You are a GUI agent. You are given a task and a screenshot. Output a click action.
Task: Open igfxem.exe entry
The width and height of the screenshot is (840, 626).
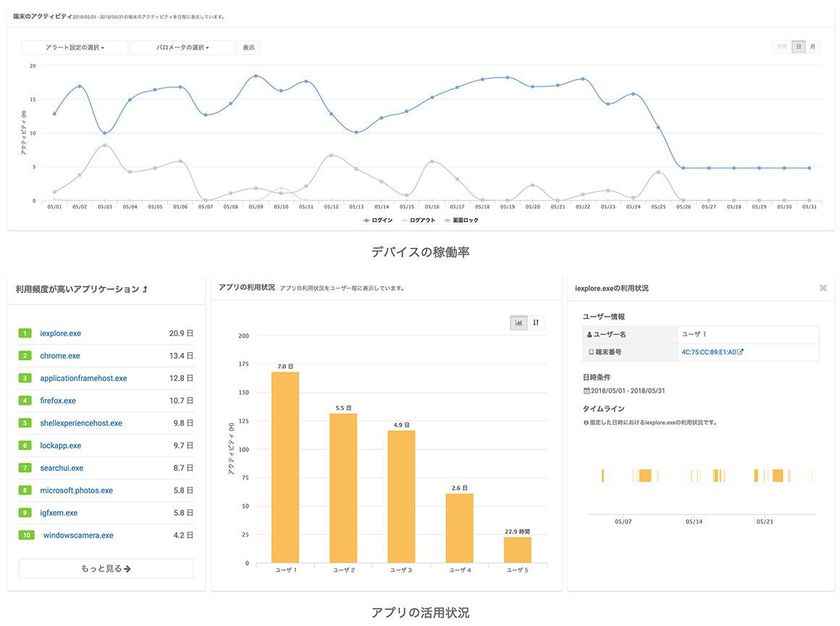coord(58,513)
